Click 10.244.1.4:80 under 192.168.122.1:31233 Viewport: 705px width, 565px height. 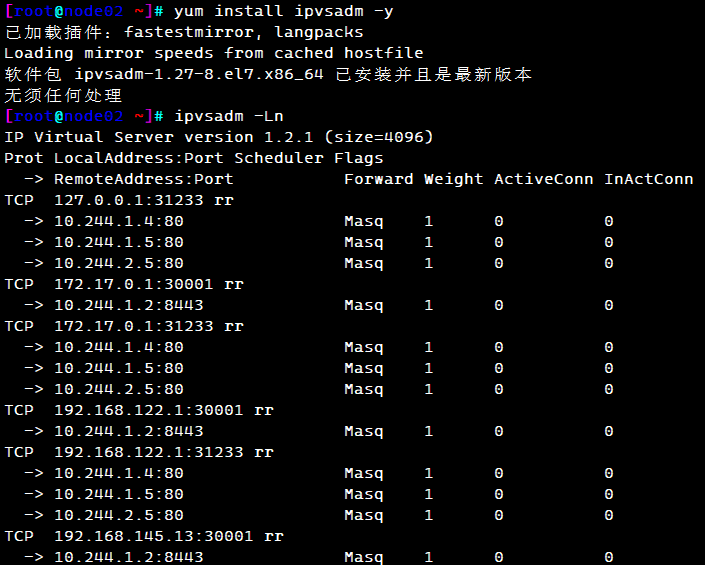[x=119, y=473]
